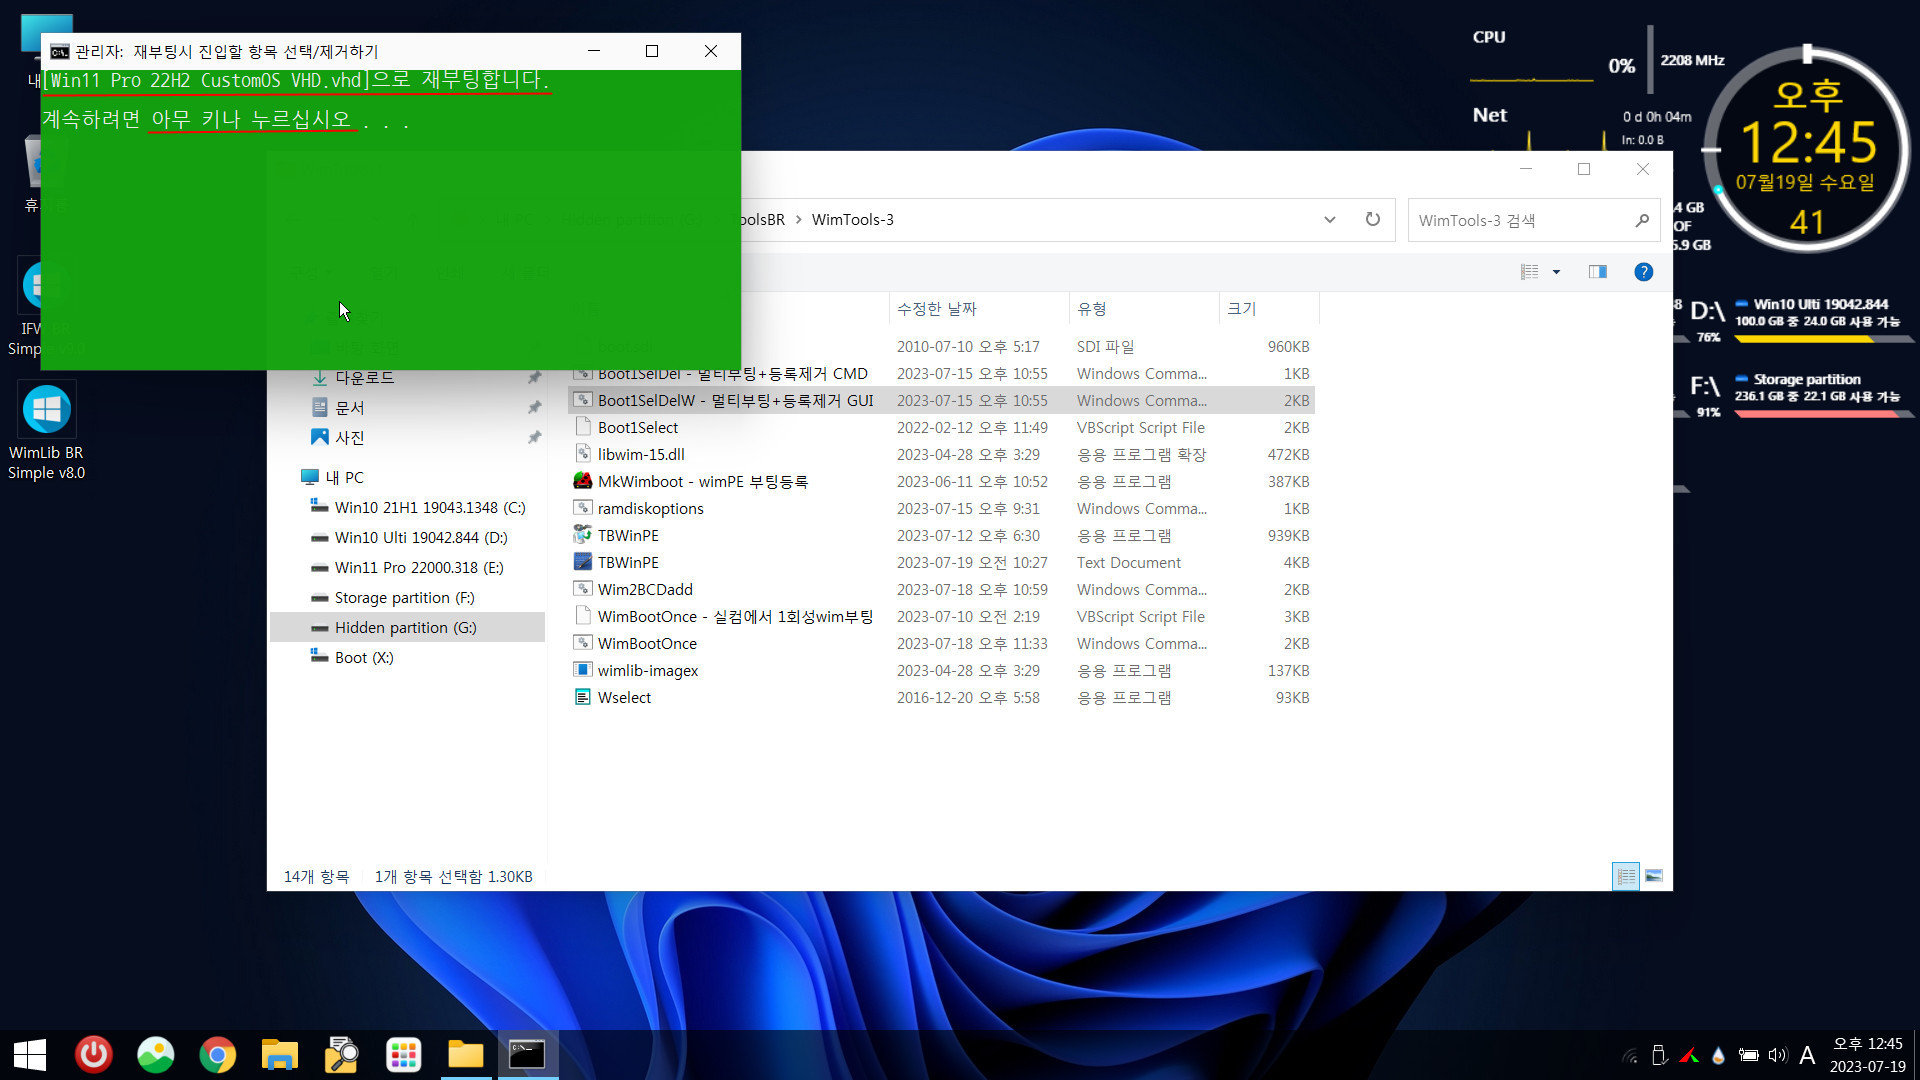Viewport: 1920px width, 1080px height.
Task: Select MkWimboot - wimPE 부팅등록 file
Action: coord(941,481)
